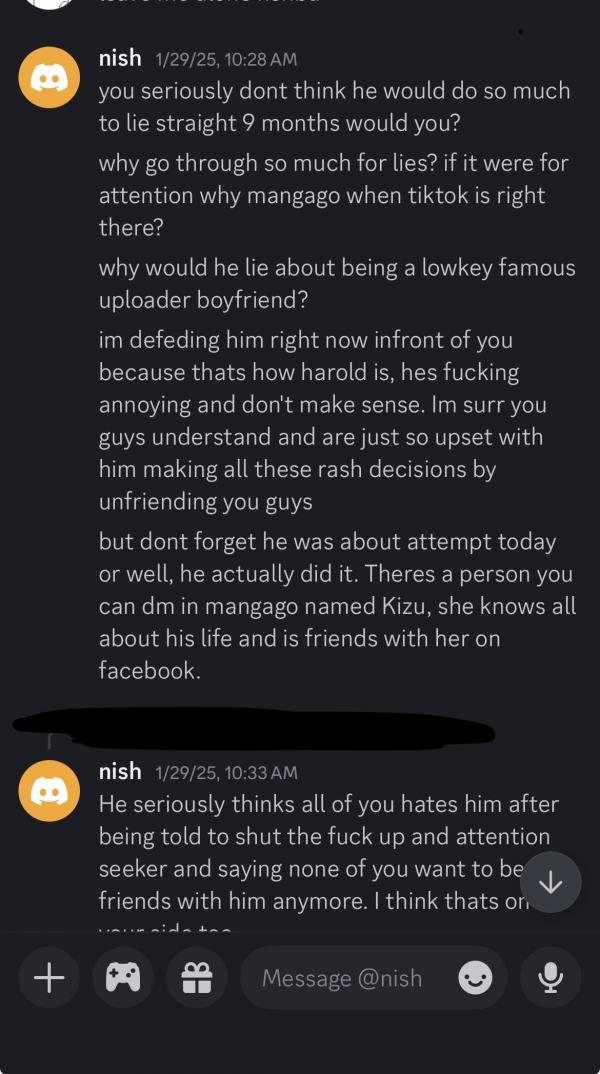
Task: Open the nish username above the 10:28 message
Action: click(120, 59)
